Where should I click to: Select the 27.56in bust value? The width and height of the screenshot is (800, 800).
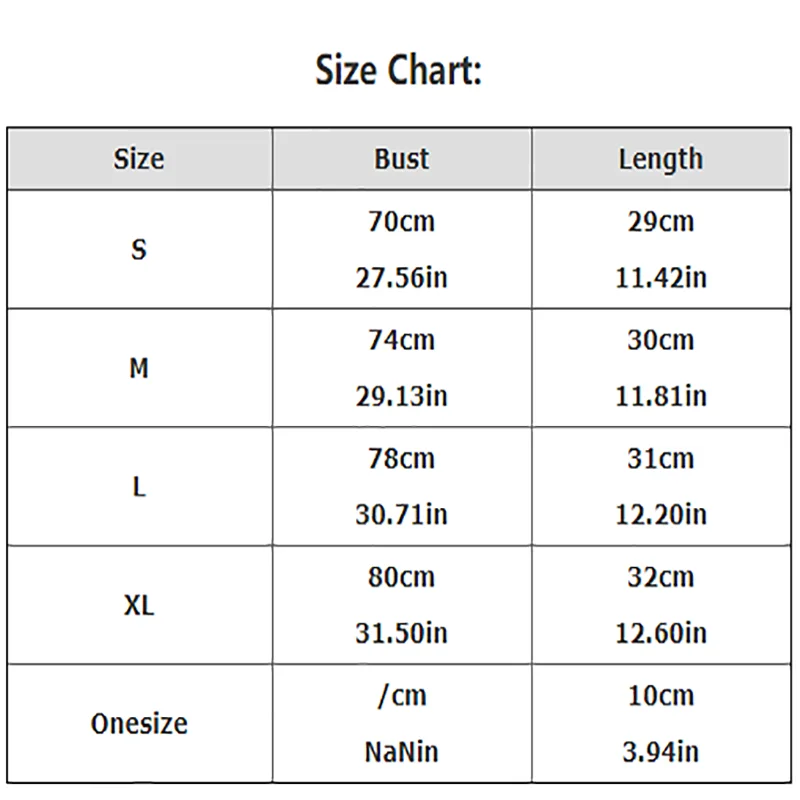(x=402, y=277)
